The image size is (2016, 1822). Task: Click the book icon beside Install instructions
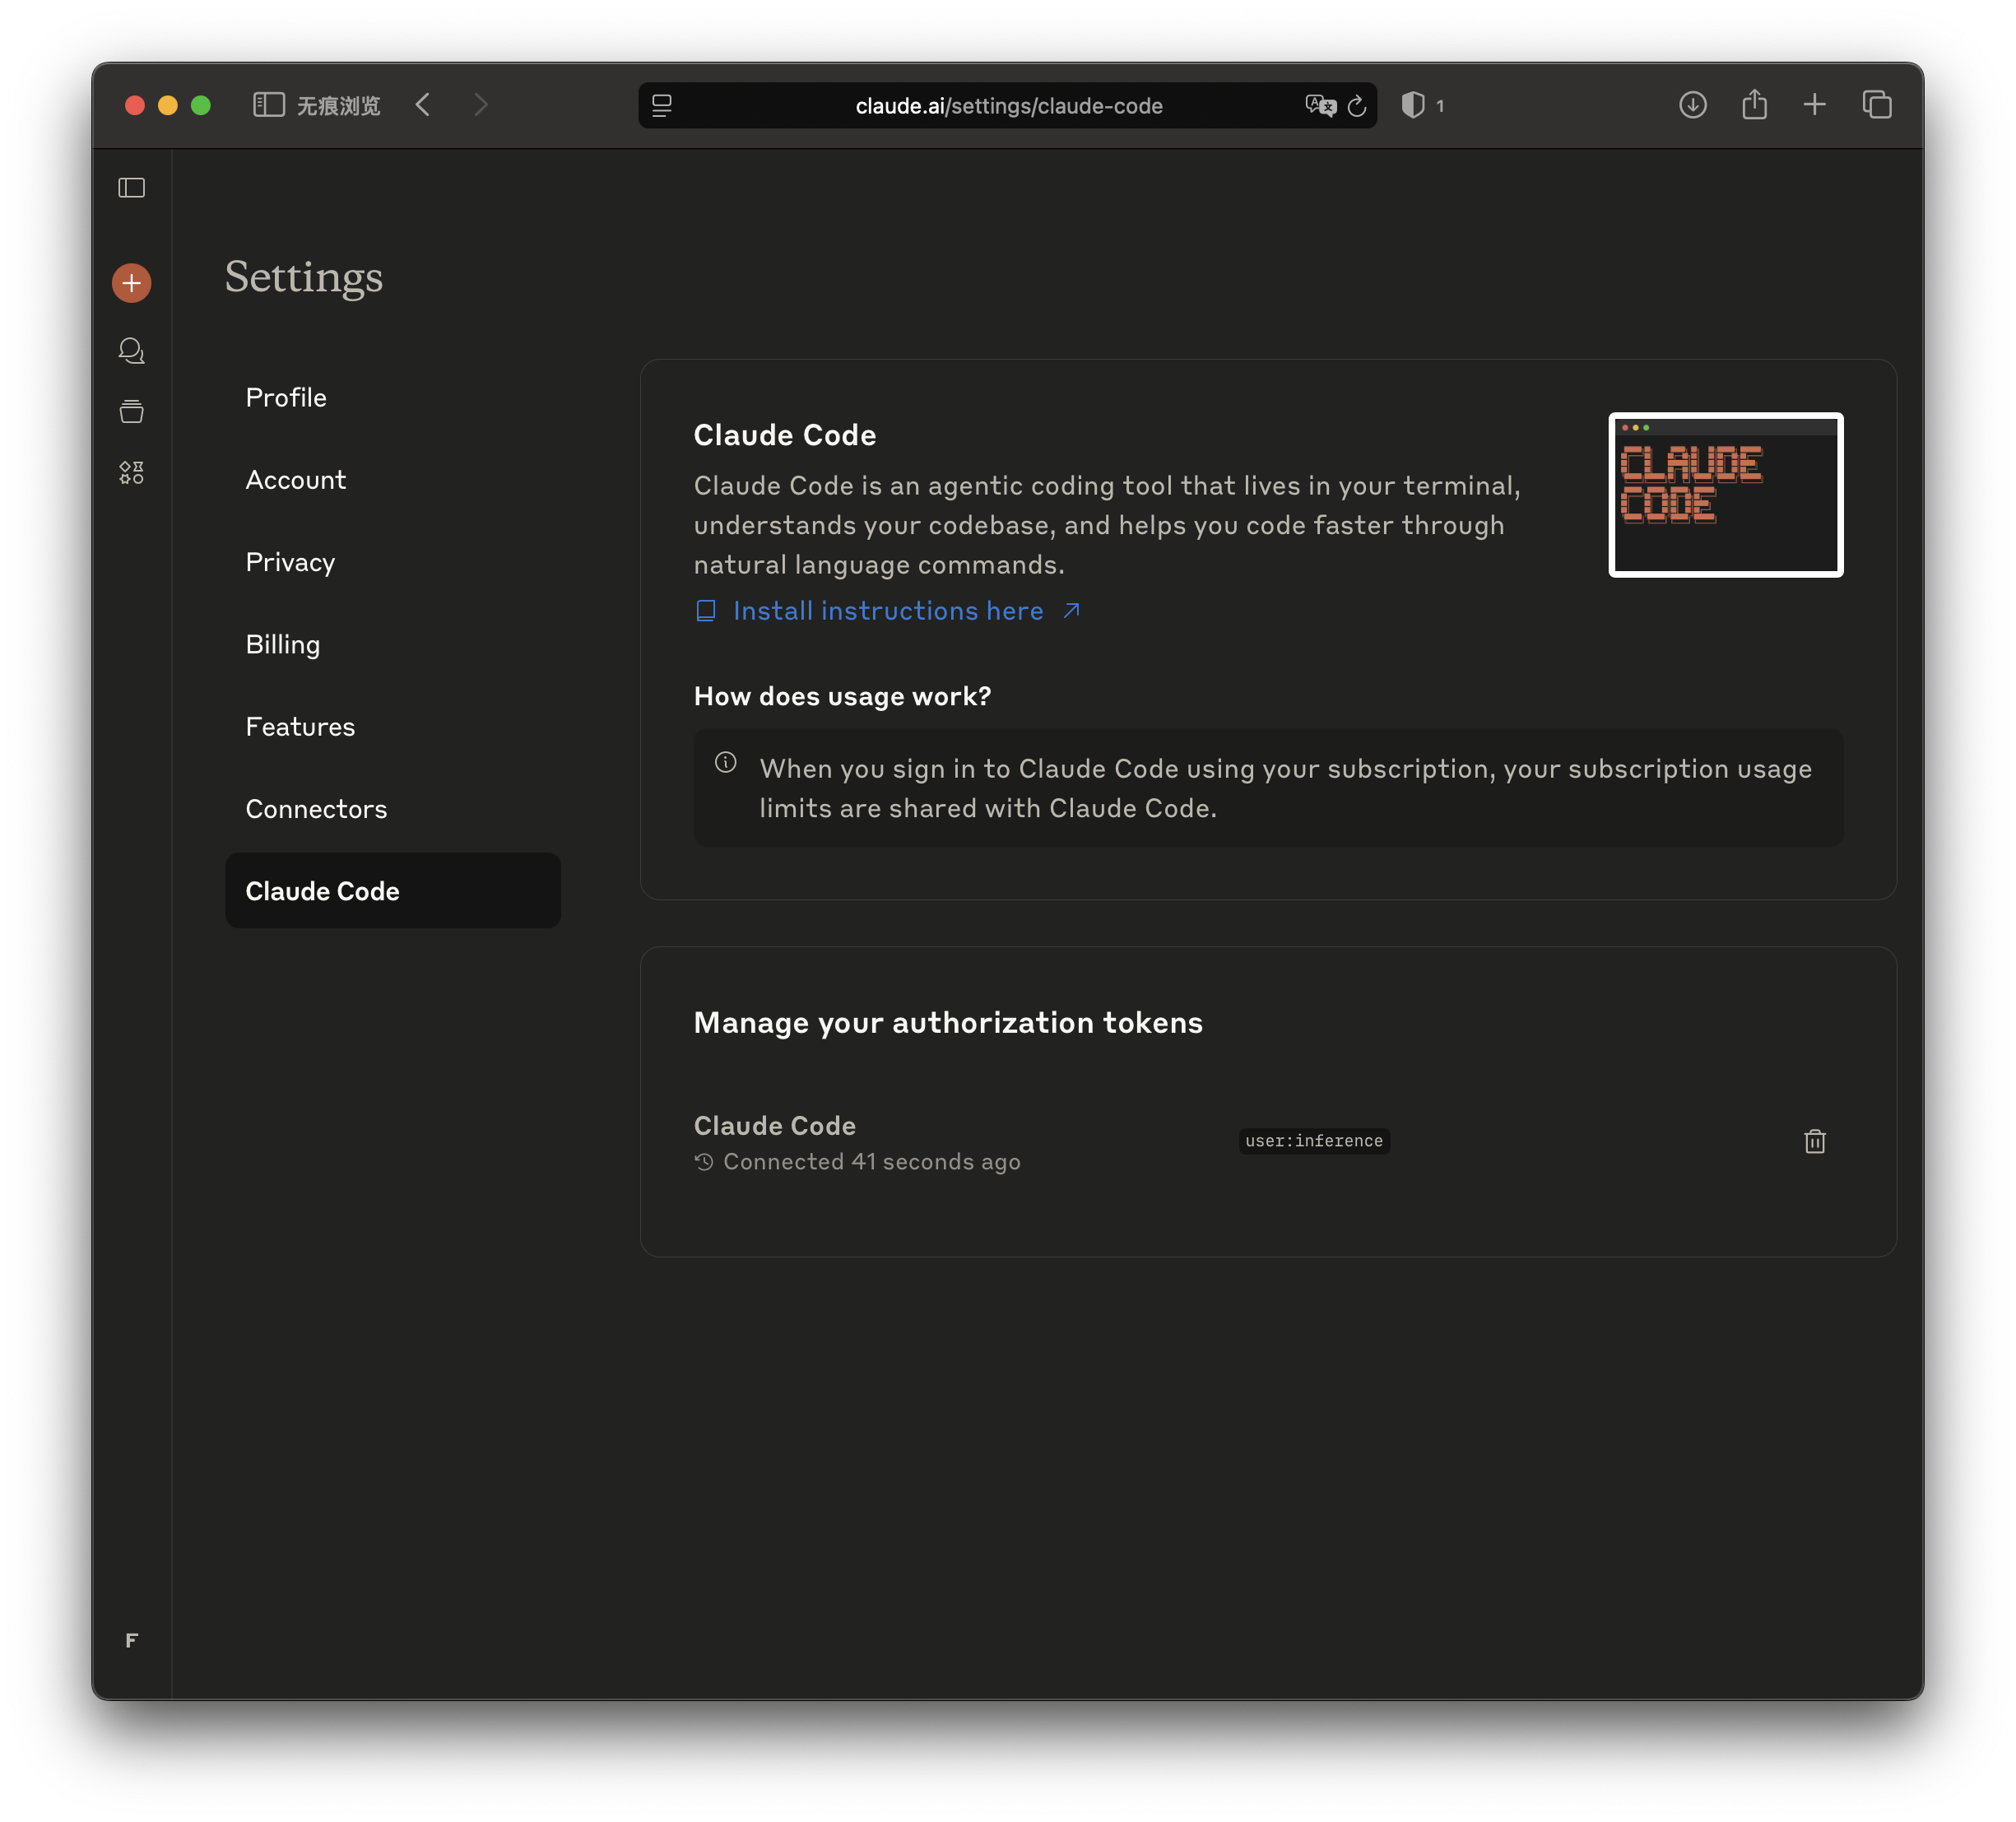click(x=706, y=611)
